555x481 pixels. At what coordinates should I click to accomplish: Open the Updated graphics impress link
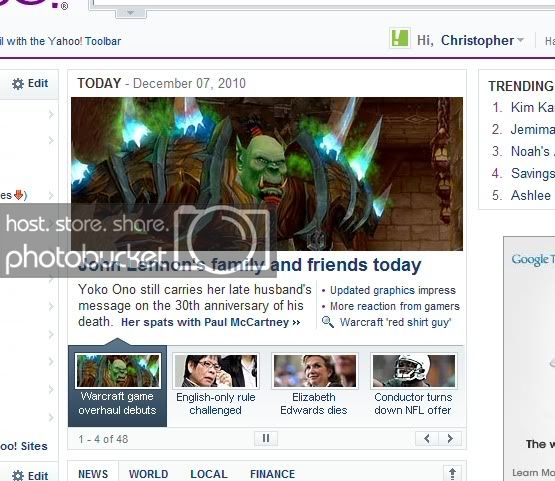(393, 290)
